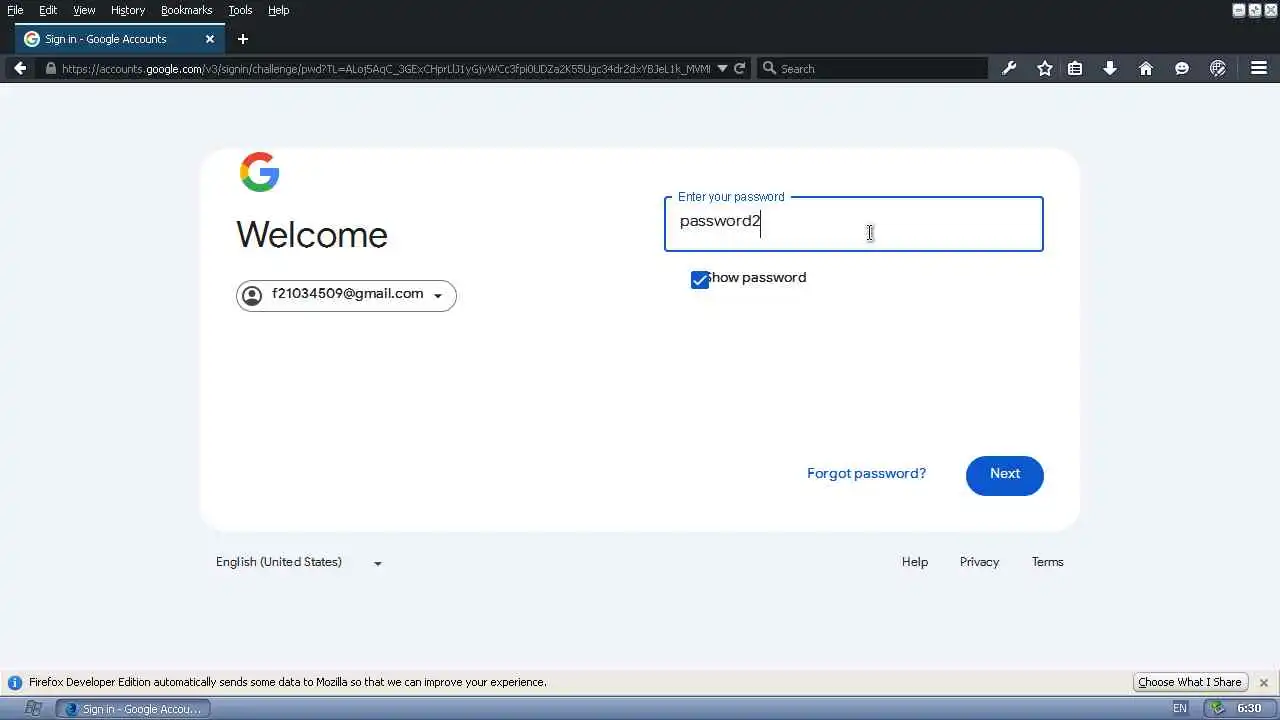Select the Sign in - Google Accounts tab
The height and width of the screenshot is (720, 1280).
[120, 39]
